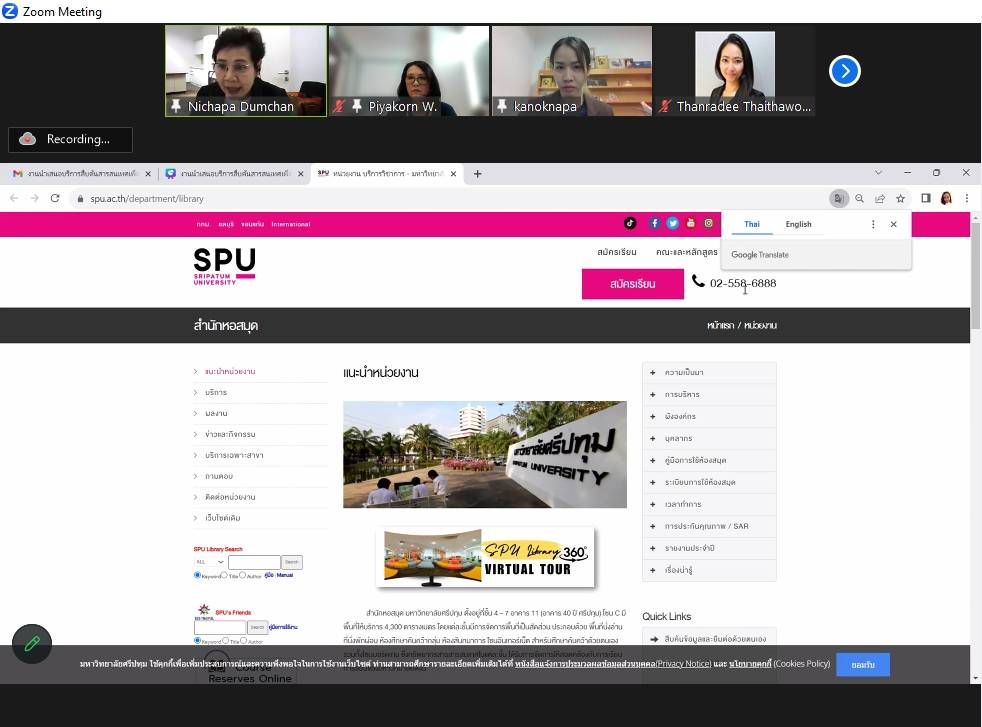Accept cookies with the blue button
Screen dimensions: 982x727
pyautogui.click(x=862, y=664)
